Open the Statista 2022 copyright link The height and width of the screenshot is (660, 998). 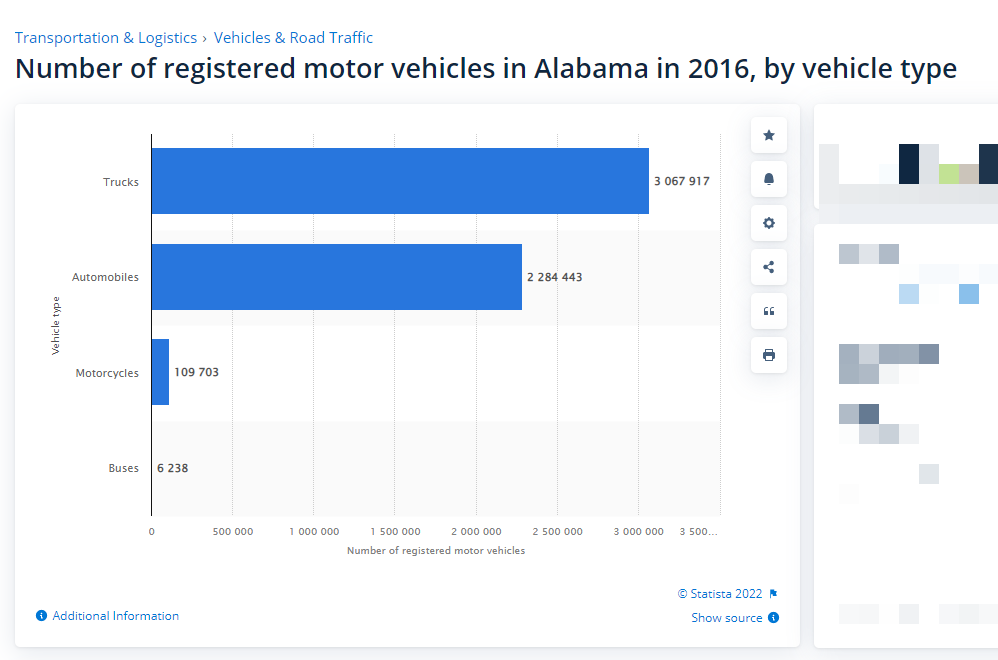click(x=723, y=593)
